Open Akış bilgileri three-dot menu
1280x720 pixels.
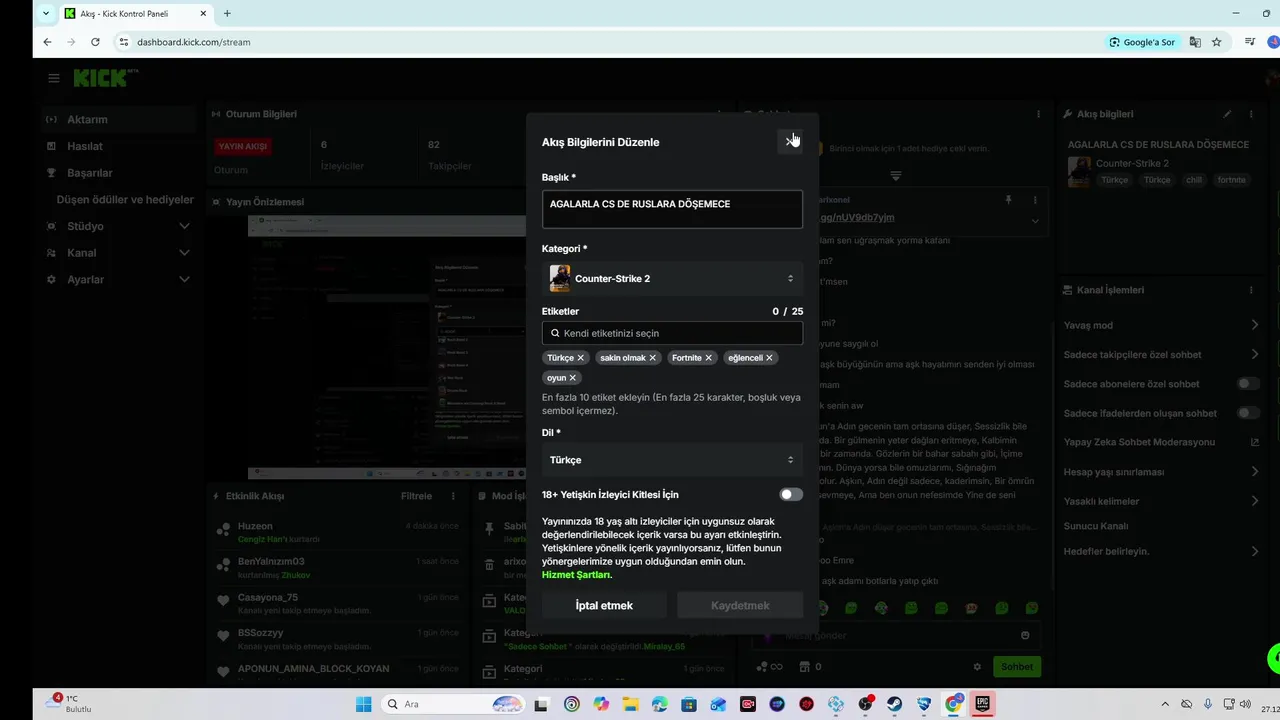[1251, 114]
